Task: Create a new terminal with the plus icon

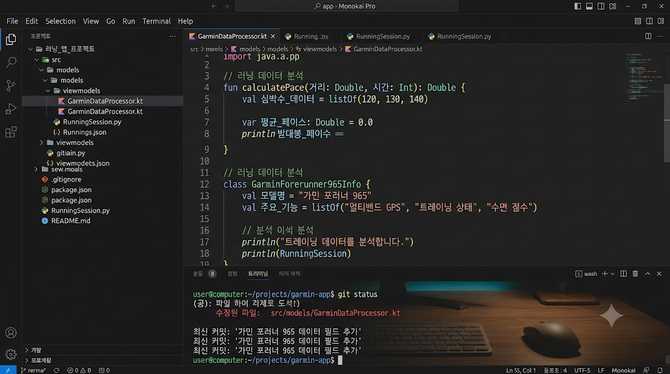Action: tap(605, 274)
